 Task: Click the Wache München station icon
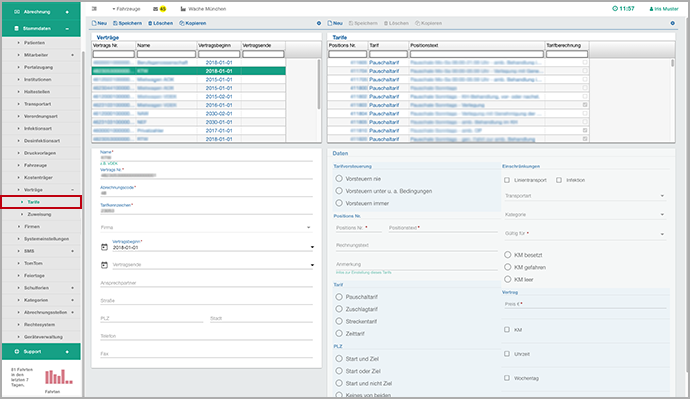click(x=183, y=9)
